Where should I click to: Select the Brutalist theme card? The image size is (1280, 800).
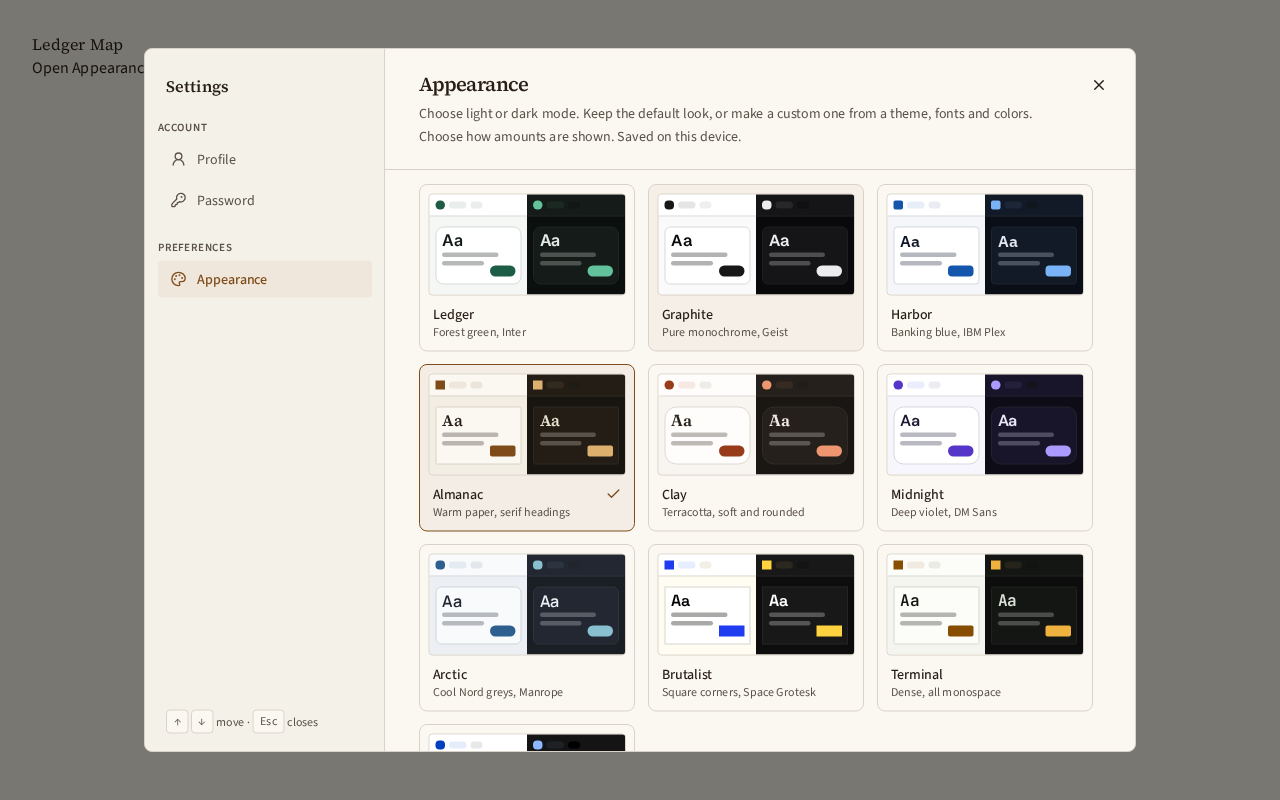756,628
